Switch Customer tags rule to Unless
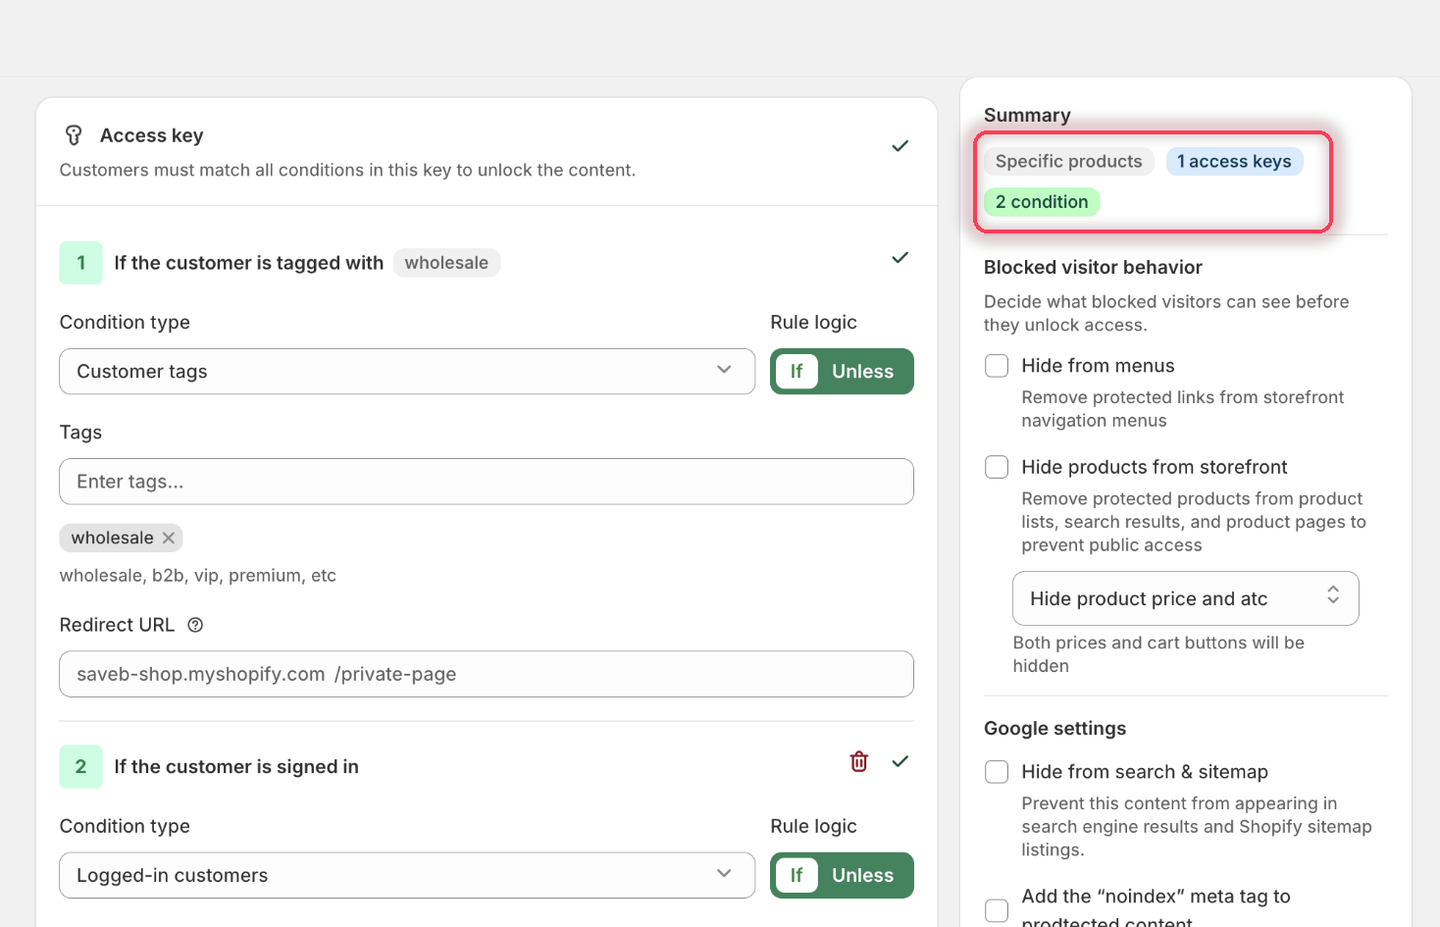Screen dimensions: 1440x927 click(863, 371)
